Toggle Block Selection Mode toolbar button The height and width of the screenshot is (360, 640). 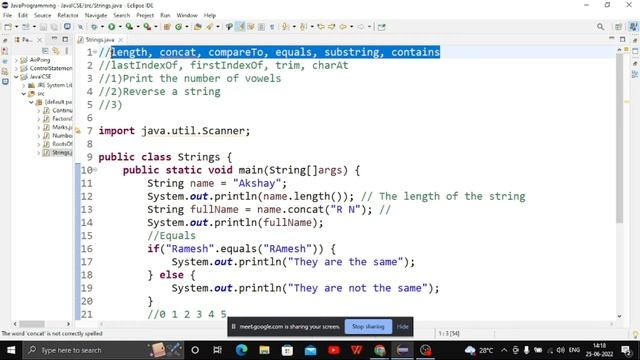[x=261, y=27]
